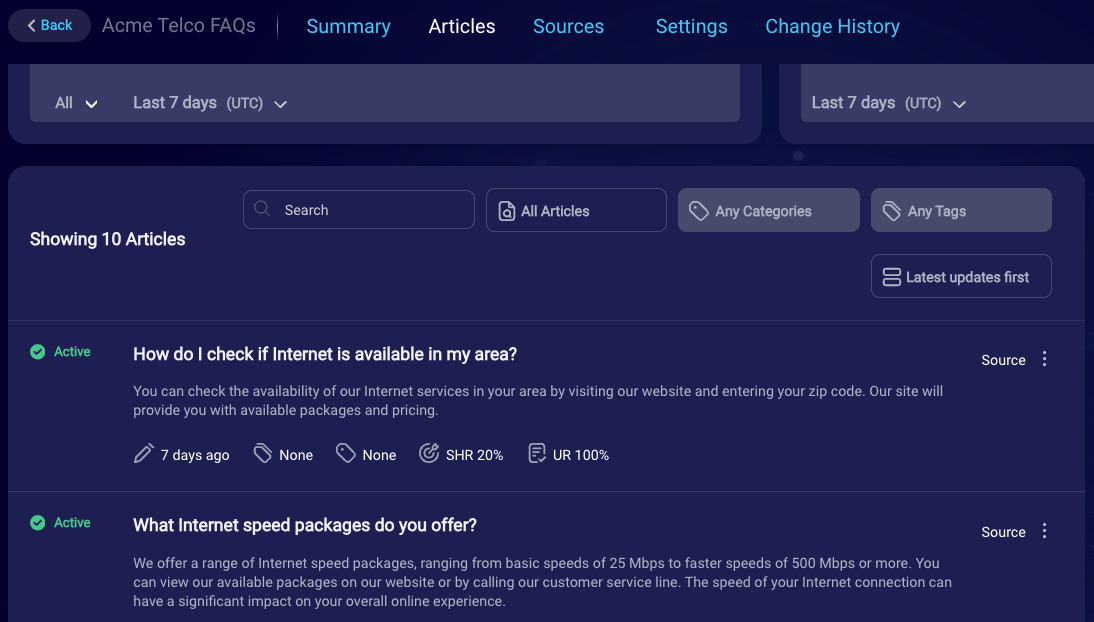1094x622 pixels.
Task: Open the All filter dropdown
Action: (x=75, y=103)
